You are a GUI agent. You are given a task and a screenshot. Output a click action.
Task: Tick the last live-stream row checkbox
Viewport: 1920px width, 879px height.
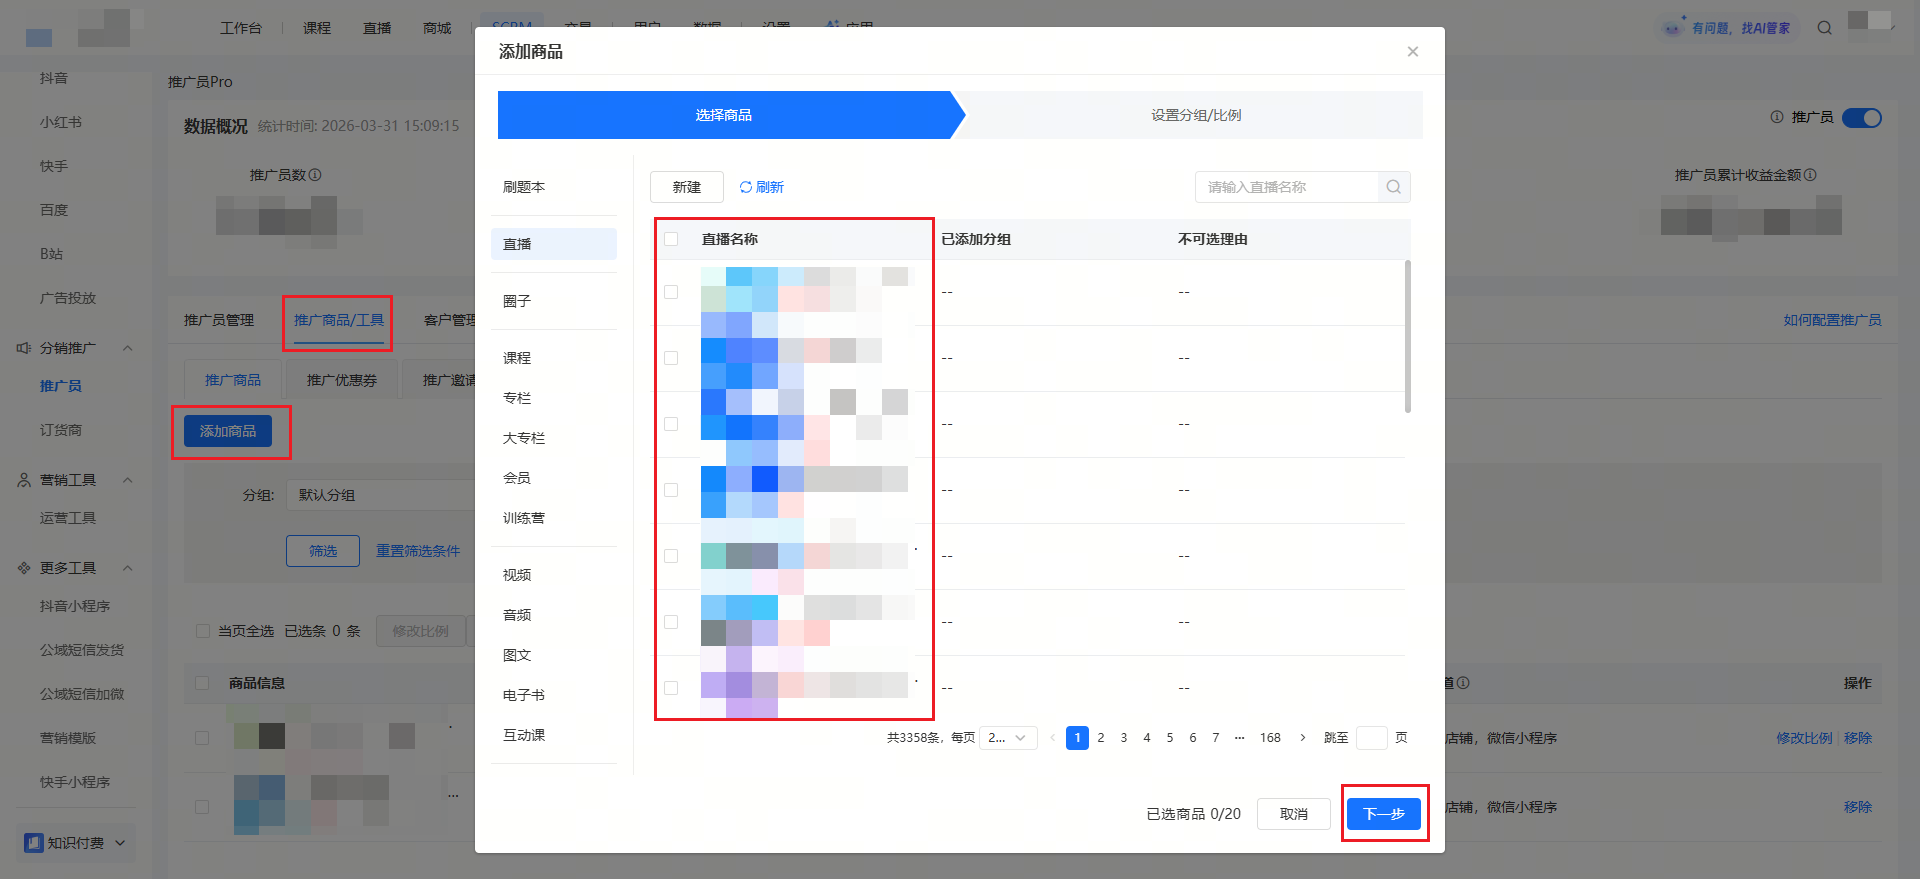coord(671,688)
